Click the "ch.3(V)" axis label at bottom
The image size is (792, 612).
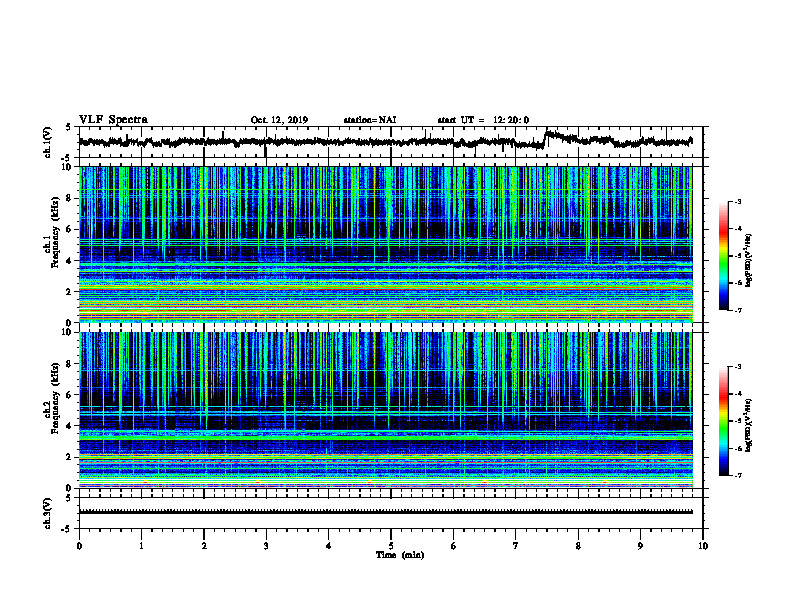[x=48, y=513]
